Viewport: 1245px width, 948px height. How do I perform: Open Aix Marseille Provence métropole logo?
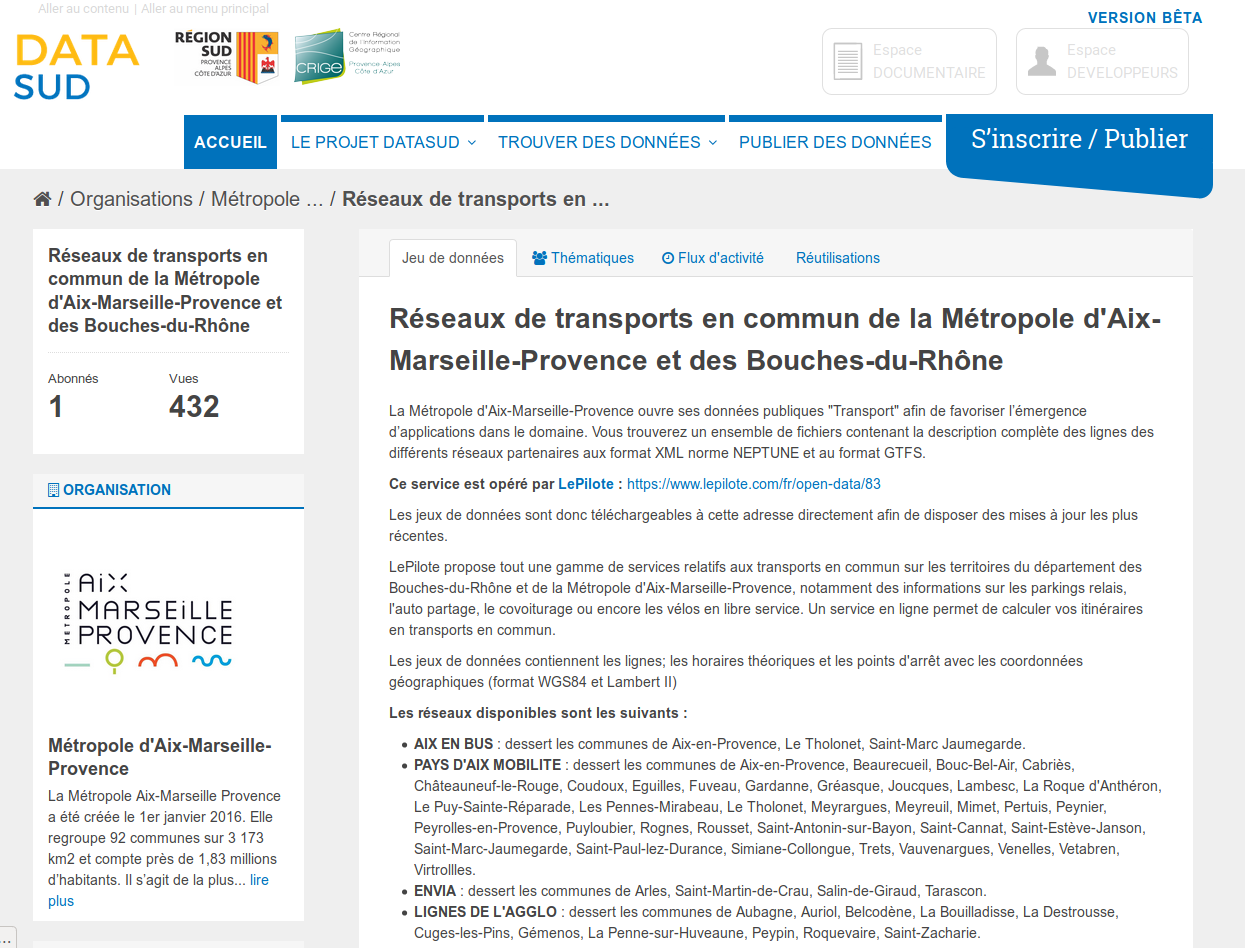coord(148,622)
